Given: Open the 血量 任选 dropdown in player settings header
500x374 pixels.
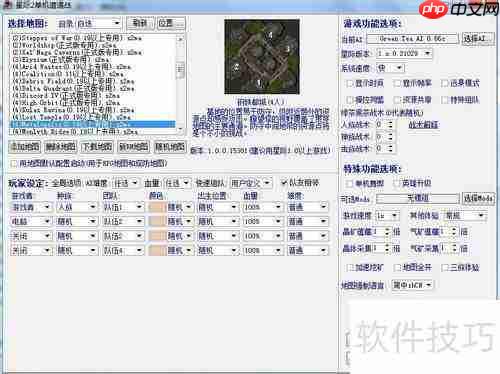Looking at the screenshot, I should click(x=176, y=183).
